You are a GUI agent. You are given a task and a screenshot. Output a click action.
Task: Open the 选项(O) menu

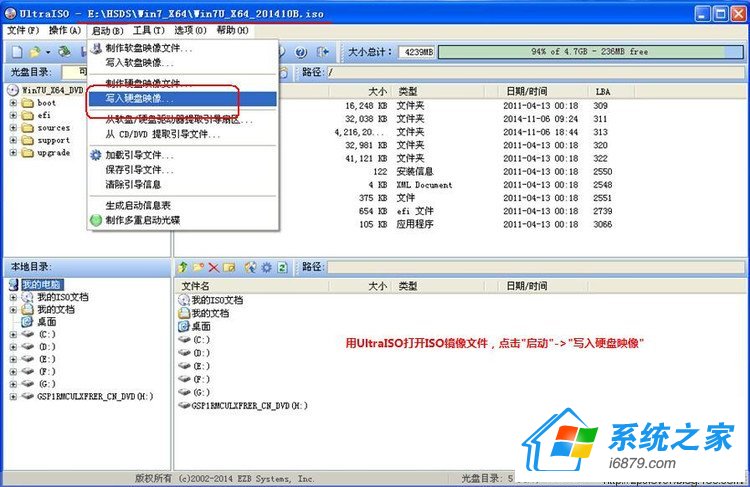[x=190, y=30]
